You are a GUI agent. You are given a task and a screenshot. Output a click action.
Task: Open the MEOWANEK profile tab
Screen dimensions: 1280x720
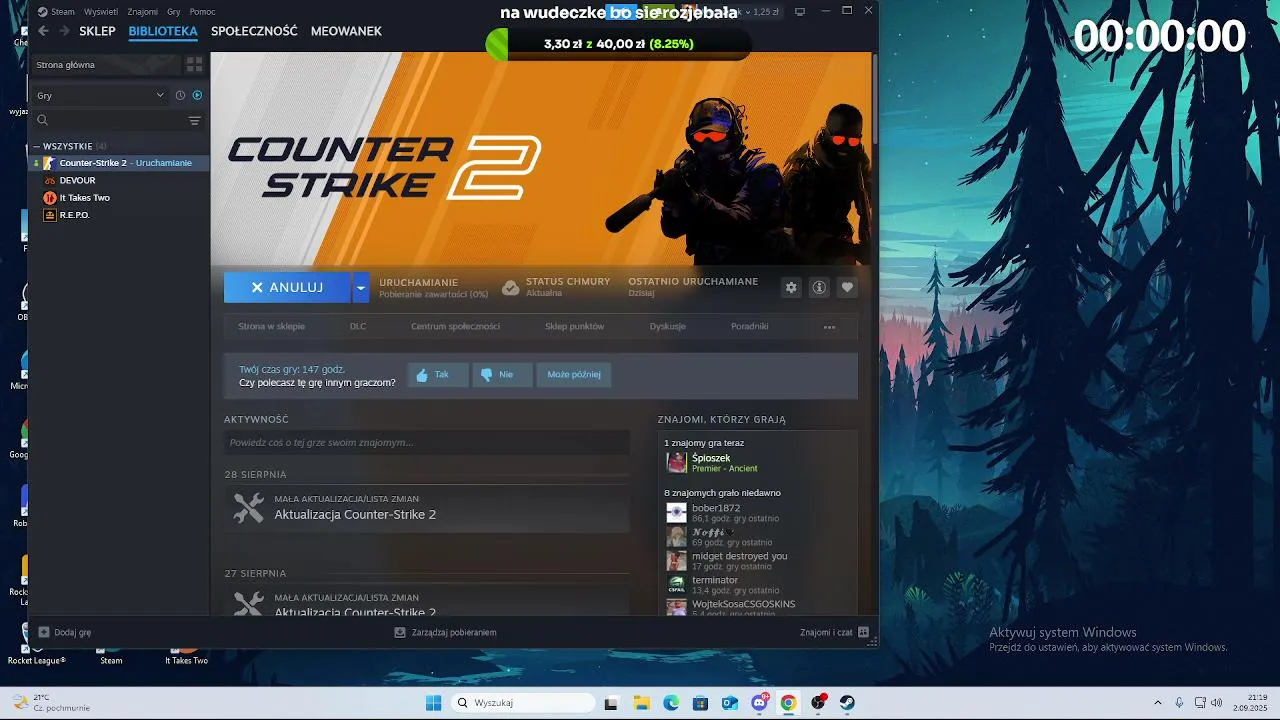[x=346, y=31]
